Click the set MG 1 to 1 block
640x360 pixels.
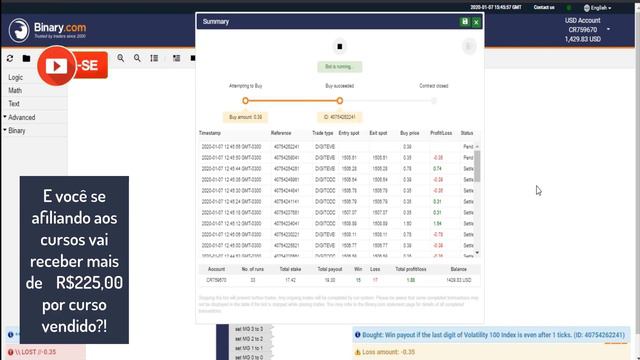(x=249, y=348)
